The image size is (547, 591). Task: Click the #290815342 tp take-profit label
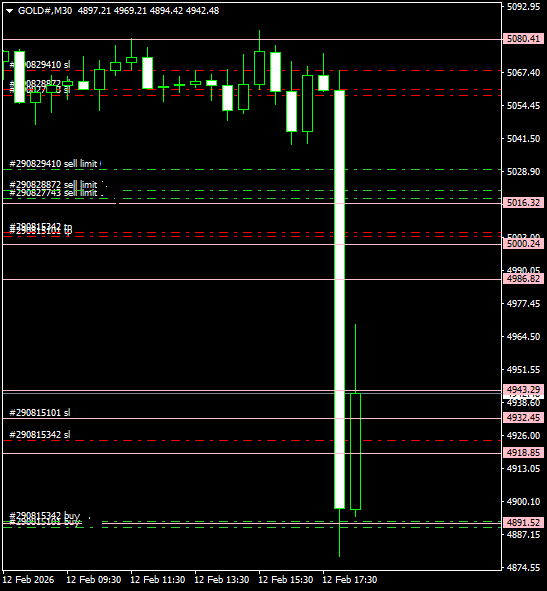[41, 227]
